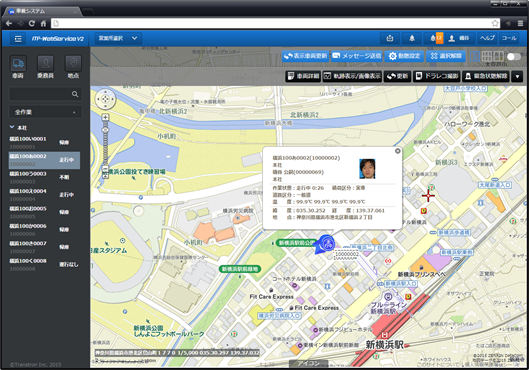Toggle the switch at toolbar right end

coord(513,56)
